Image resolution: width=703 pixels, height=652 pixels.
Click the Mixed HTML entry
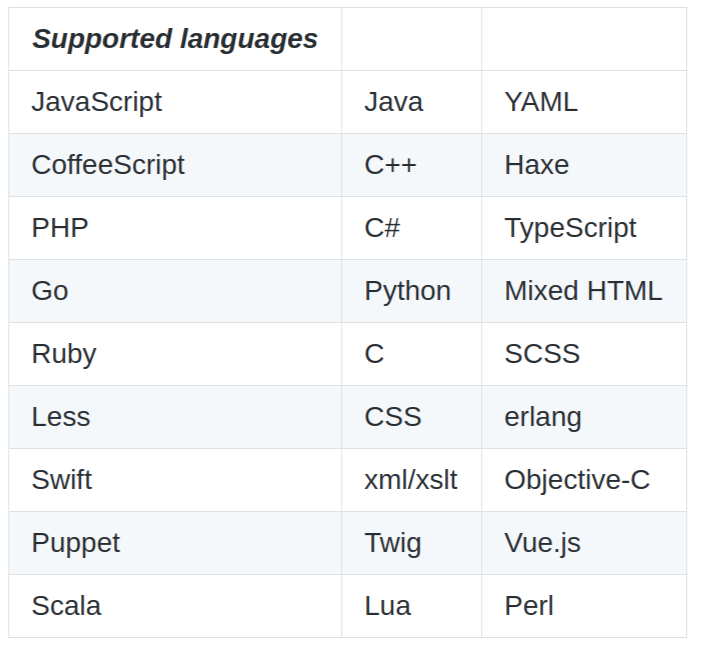pos(583,291)
